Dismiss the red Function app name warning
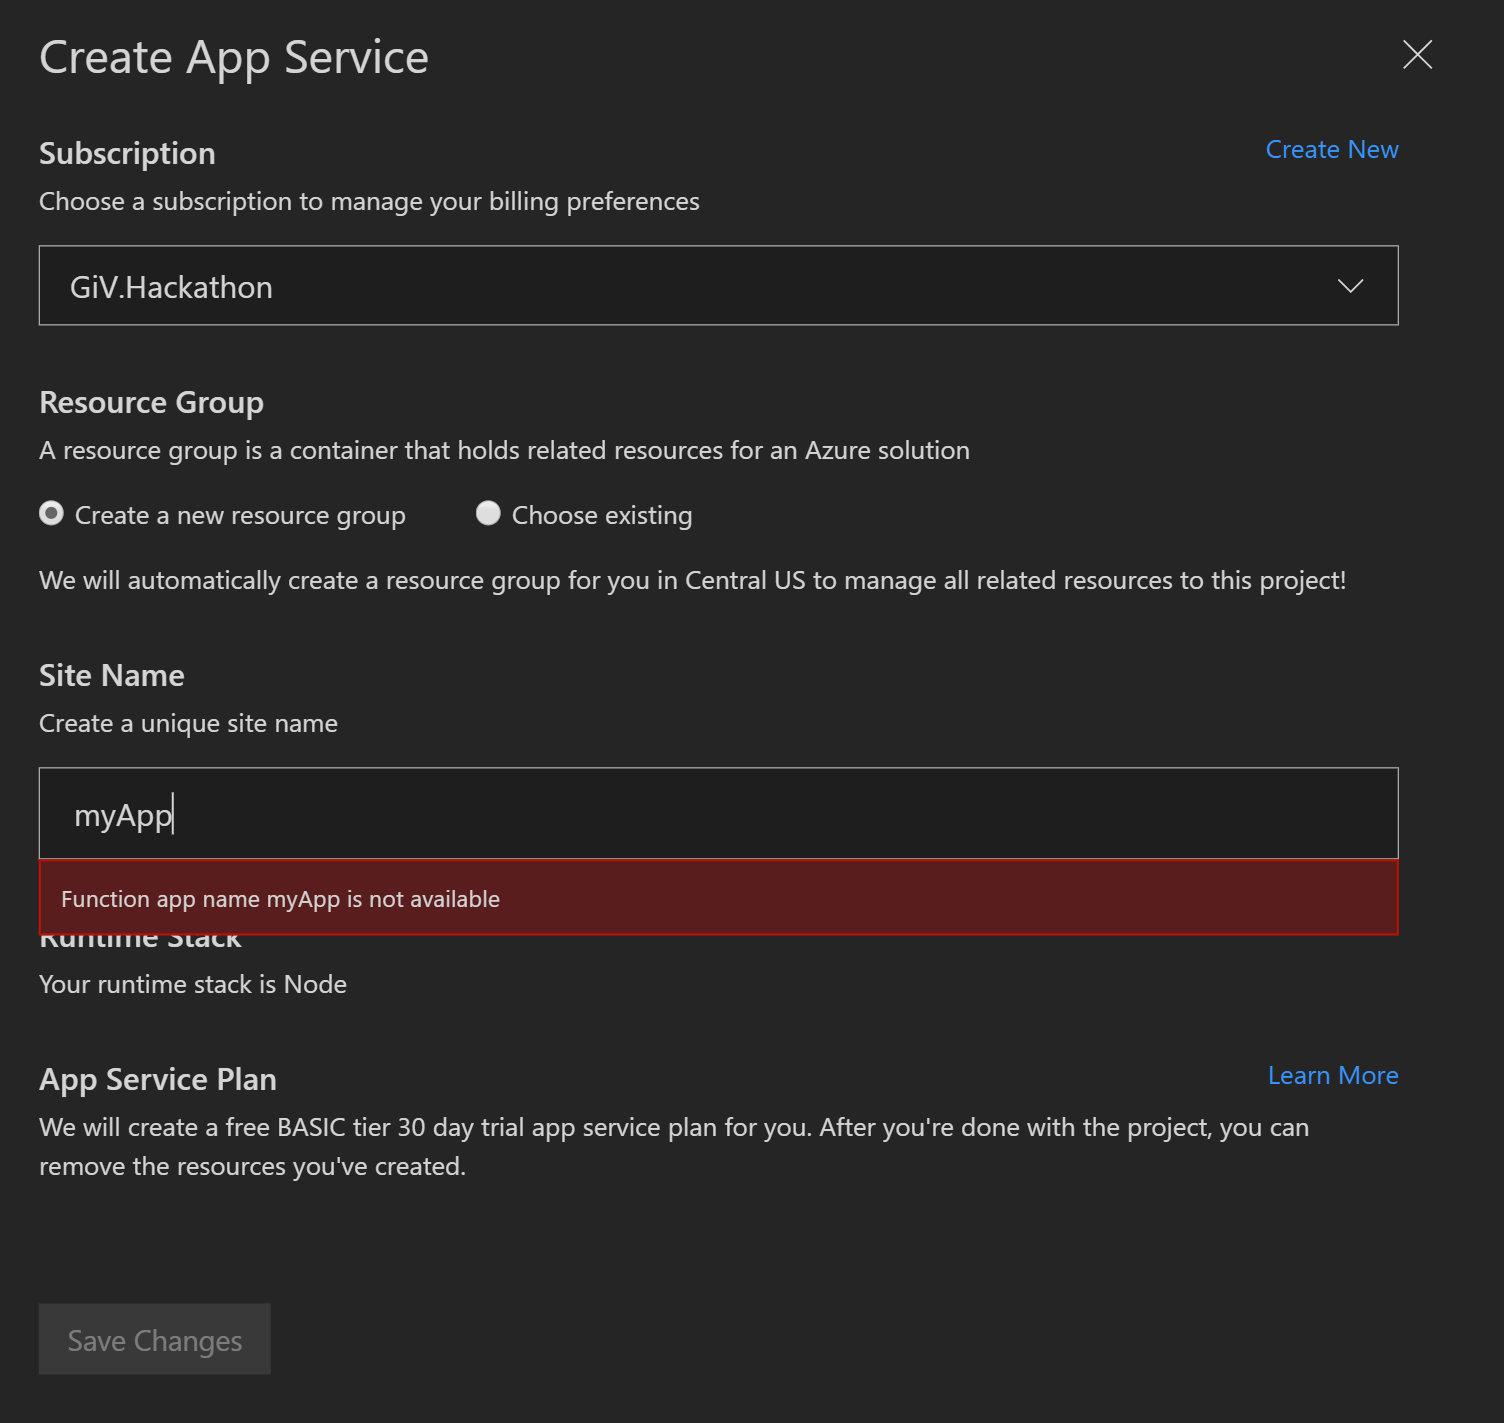1504x1423 pixels. (718, 898)
